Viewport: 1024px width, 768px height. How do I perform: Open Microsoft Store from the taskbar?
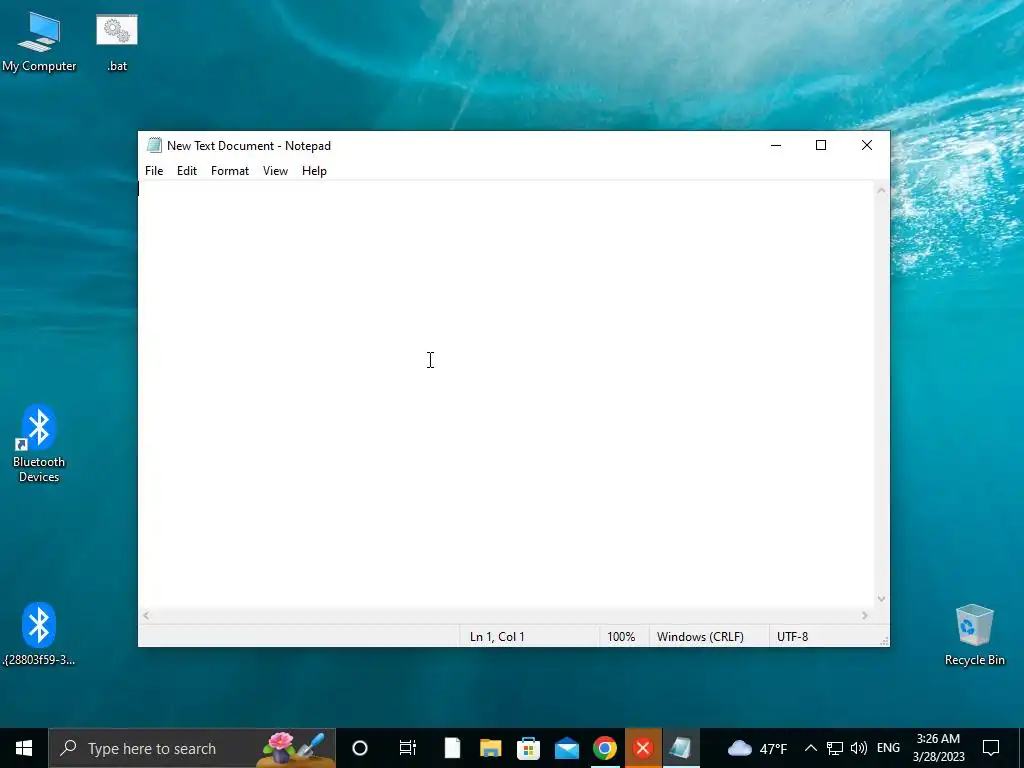coord(528,748)
